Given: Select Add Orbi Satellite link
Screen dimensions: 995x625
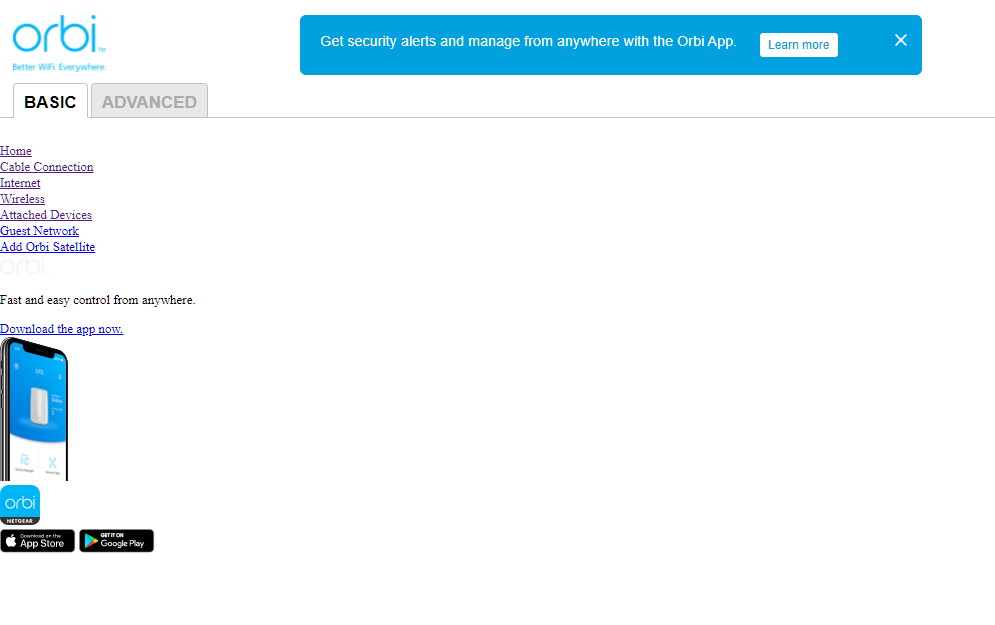Looking at the screenshot, I should (47, 247).
